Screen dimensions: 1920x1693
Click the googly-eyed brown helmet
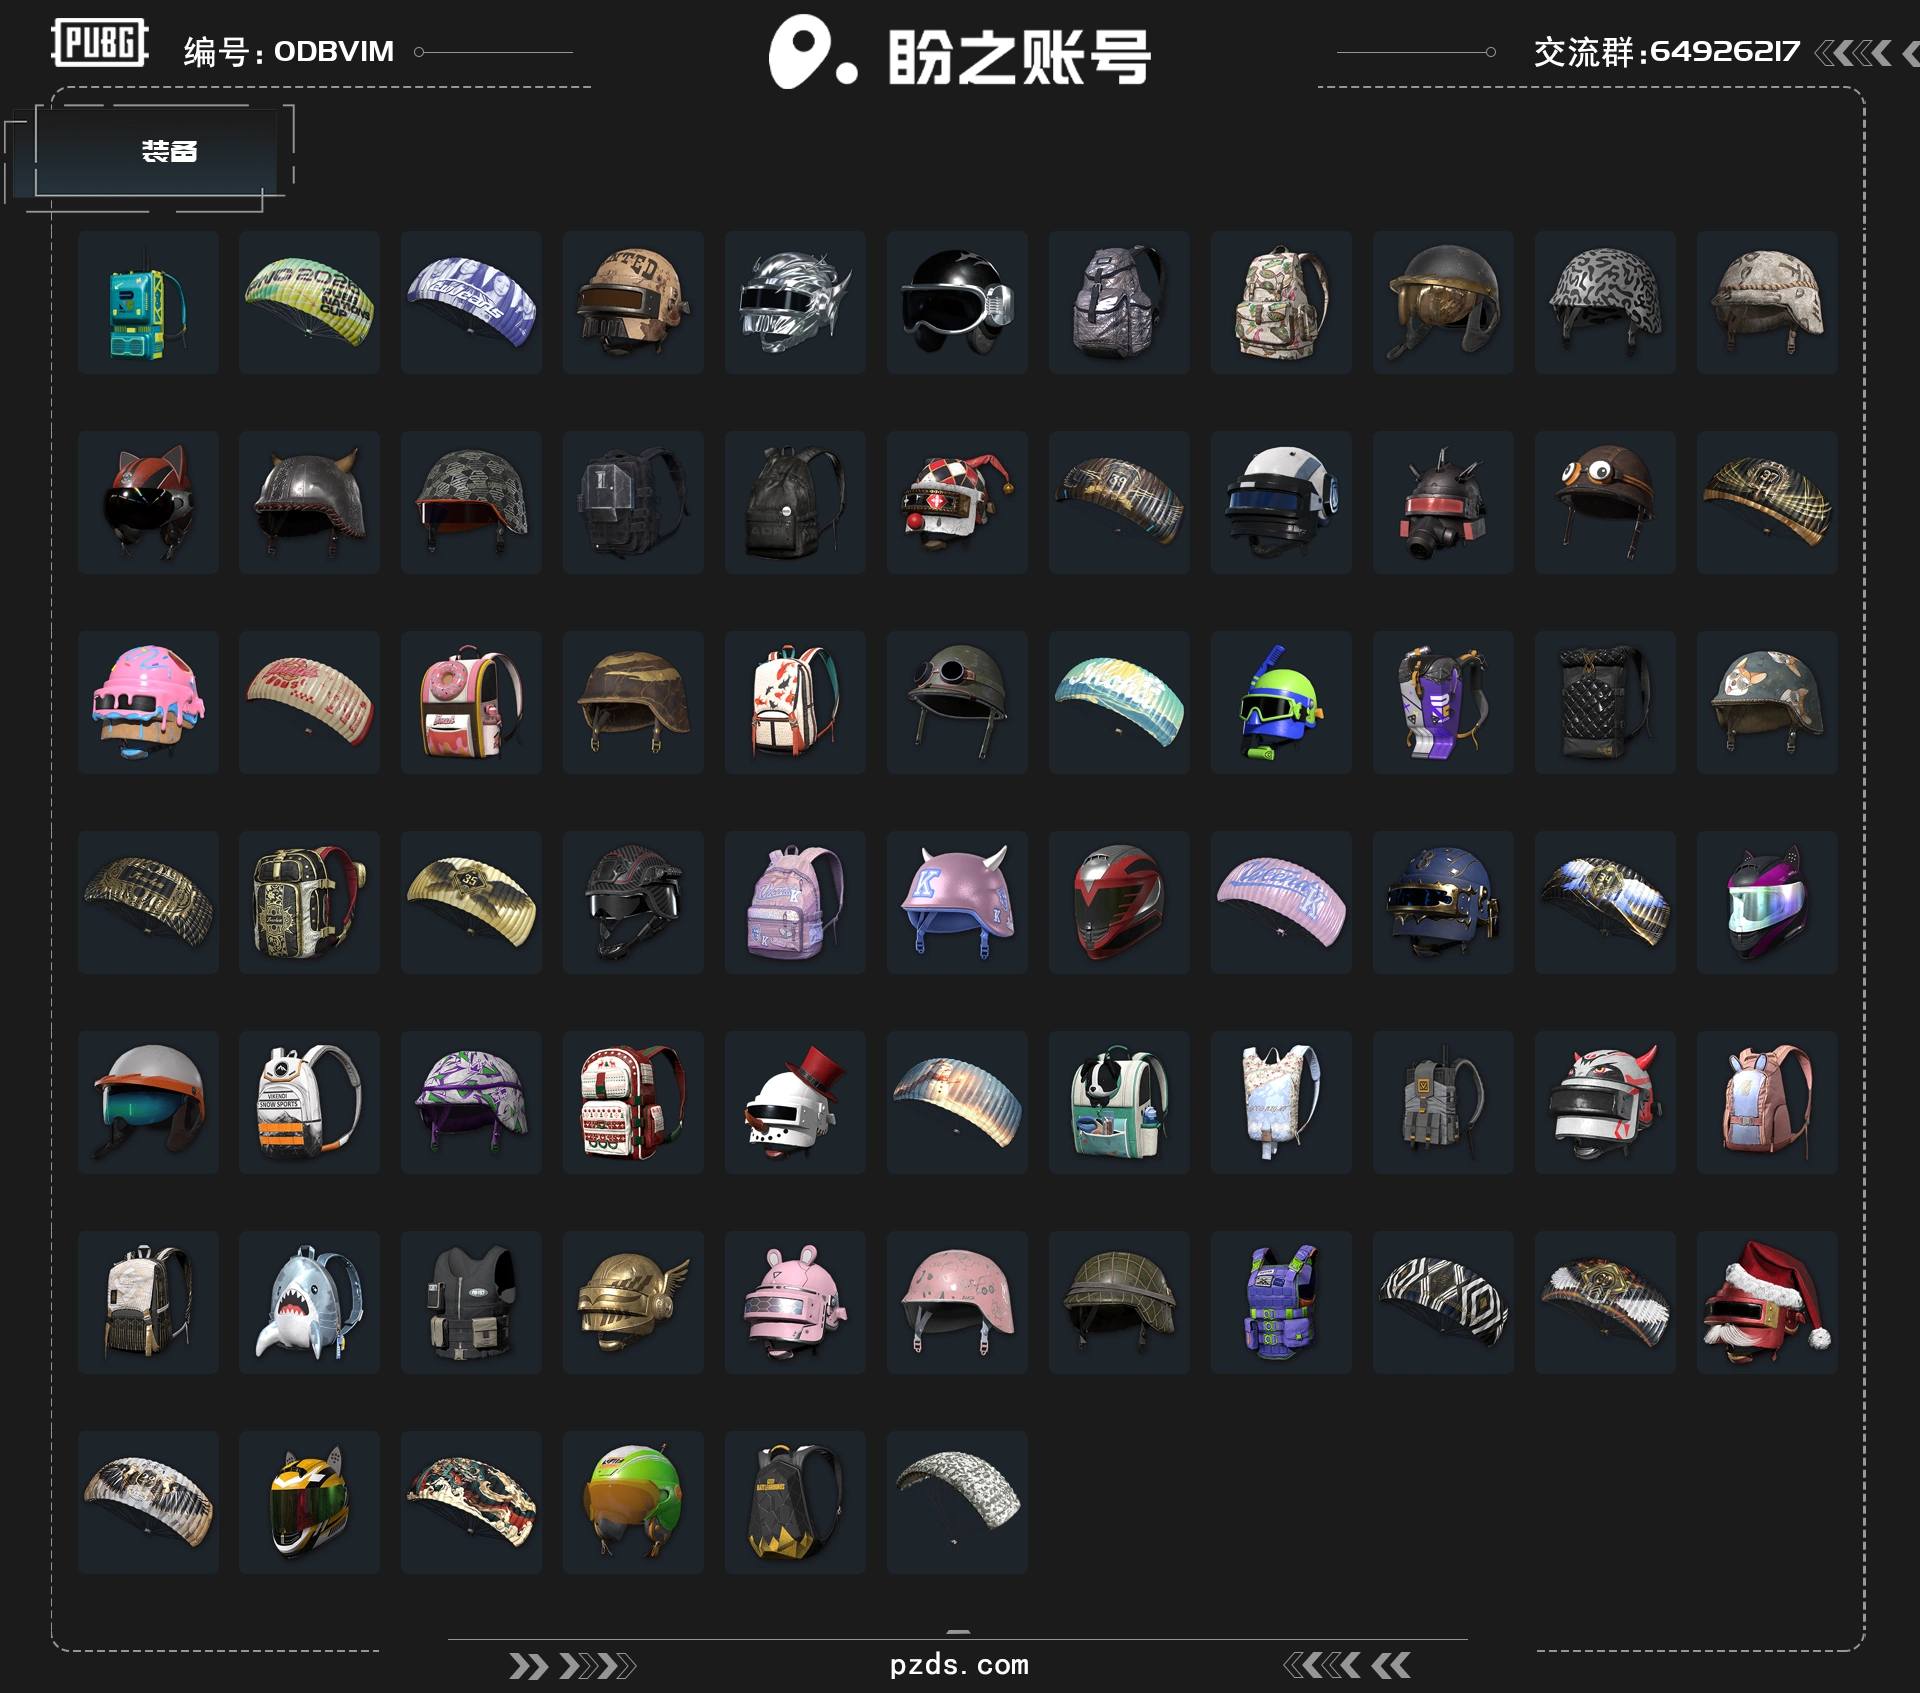(x=1605, y=502)
